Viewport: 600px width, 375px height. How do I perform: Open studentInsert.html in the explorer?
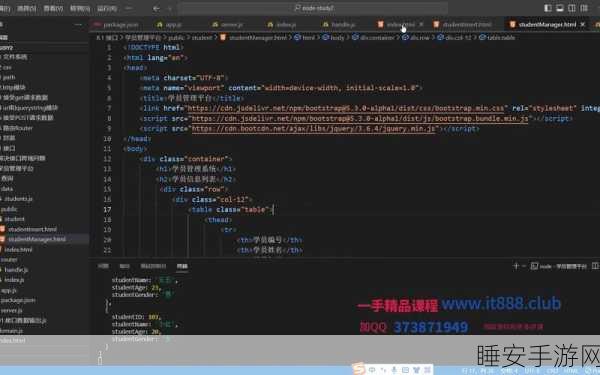point(33,229)
